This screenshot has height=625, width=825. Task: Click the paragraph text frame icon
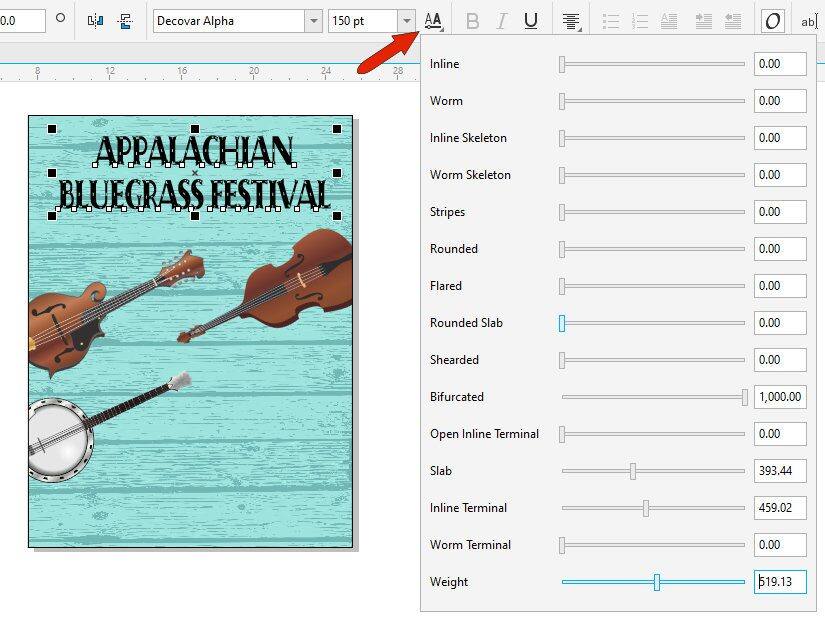[x=127, y=20]
